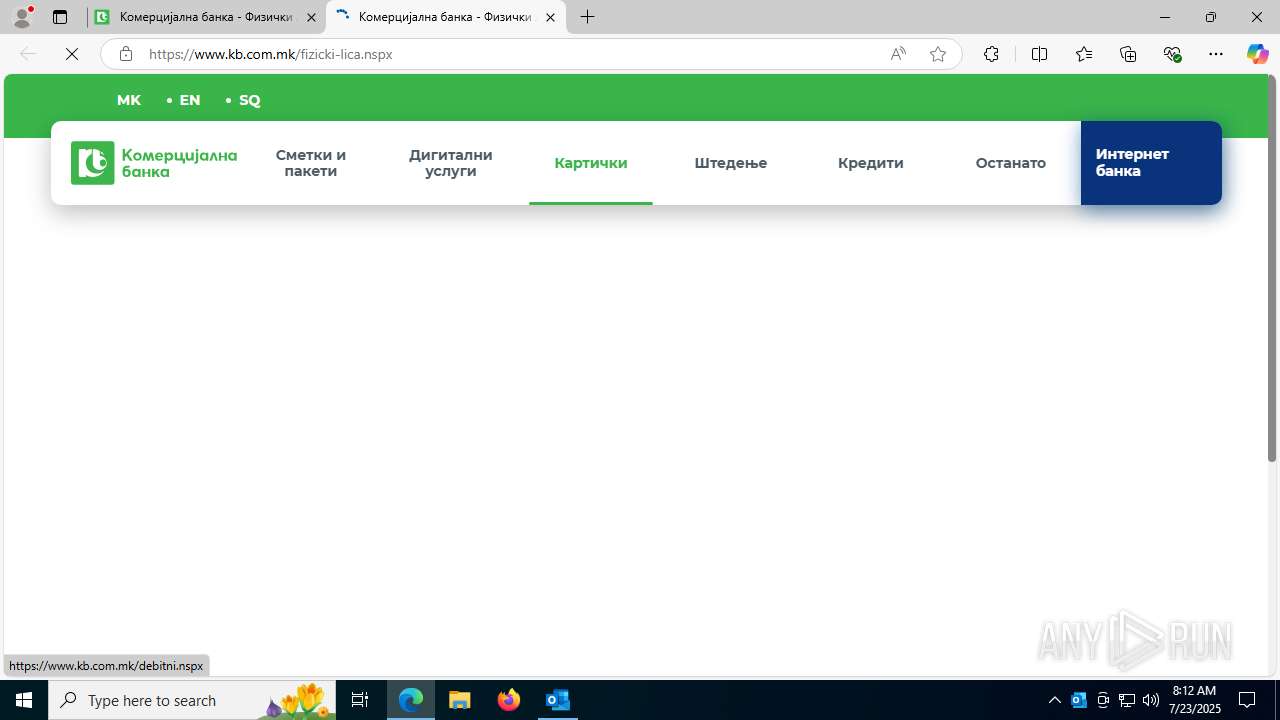This screenshot has width=1280, height=720.
Task: Open the Collections icon
Action: tap(1128, 54)
